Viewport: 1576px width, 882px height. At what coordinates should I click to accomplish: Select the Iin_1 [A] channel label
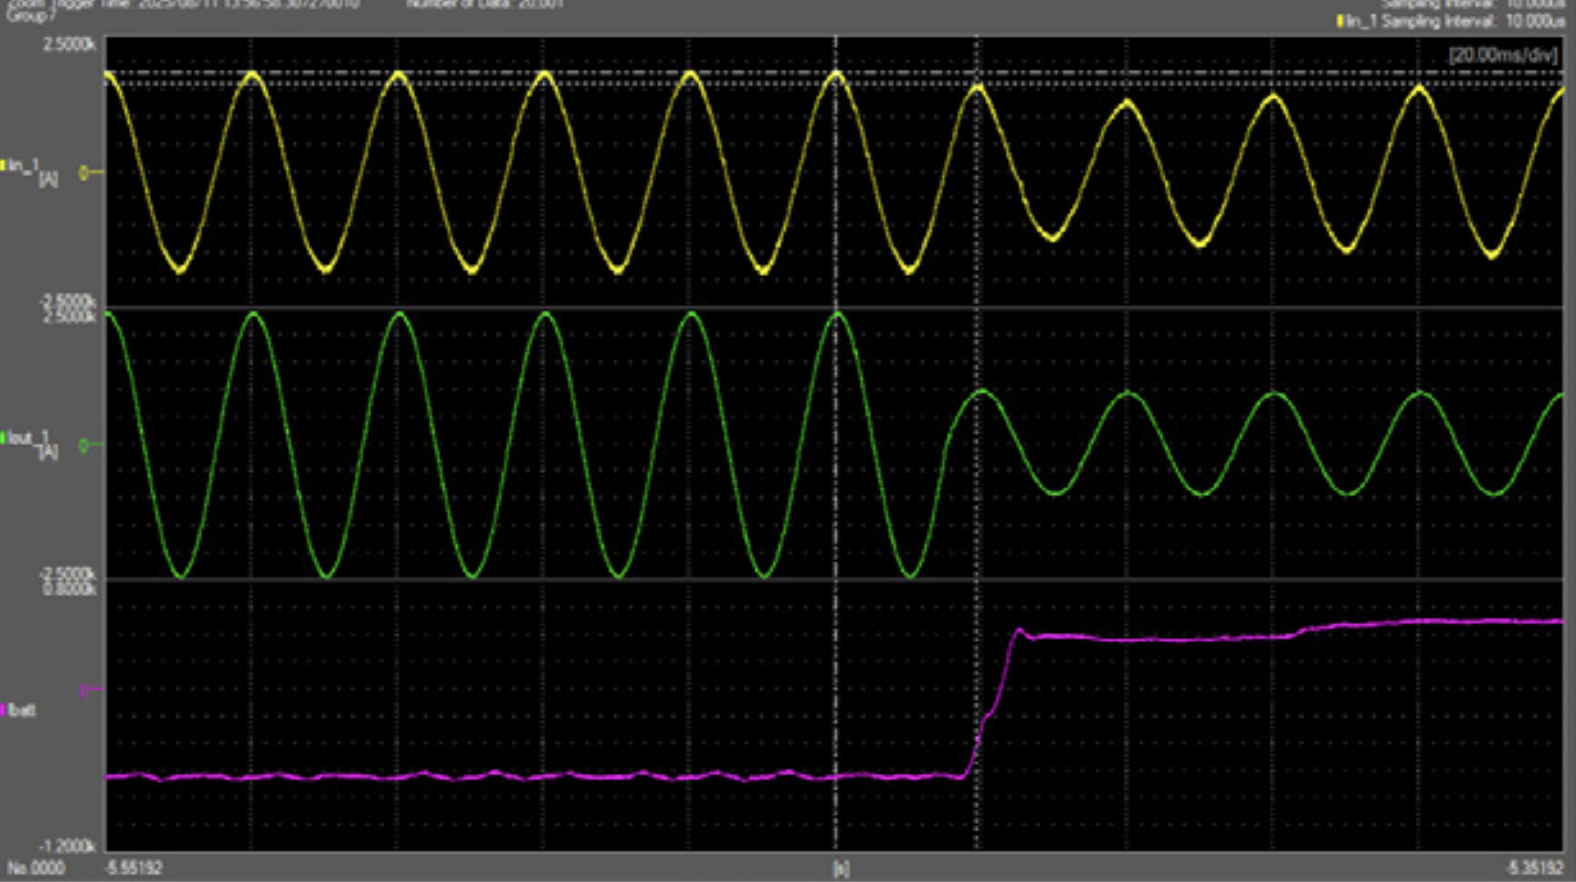34,171
